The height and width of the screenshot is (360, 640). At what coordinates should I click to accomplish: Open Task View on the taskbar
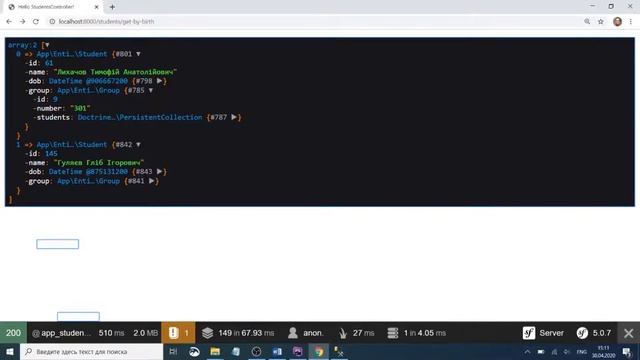[173, 351]
